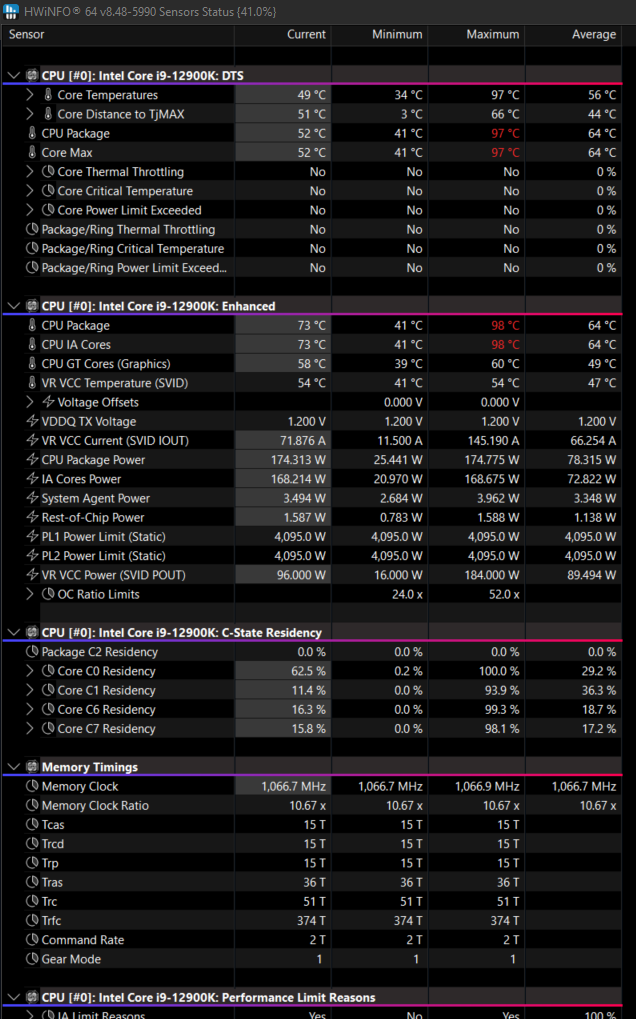The height and width of the screenshot is (1019, 636).
Task: Click the Sensor column header
Action: point(118,35)
